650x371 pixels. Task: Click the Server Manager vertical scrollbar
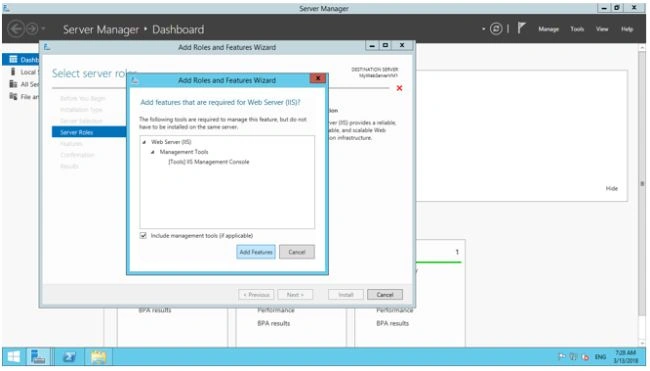[x=642, y=183]
